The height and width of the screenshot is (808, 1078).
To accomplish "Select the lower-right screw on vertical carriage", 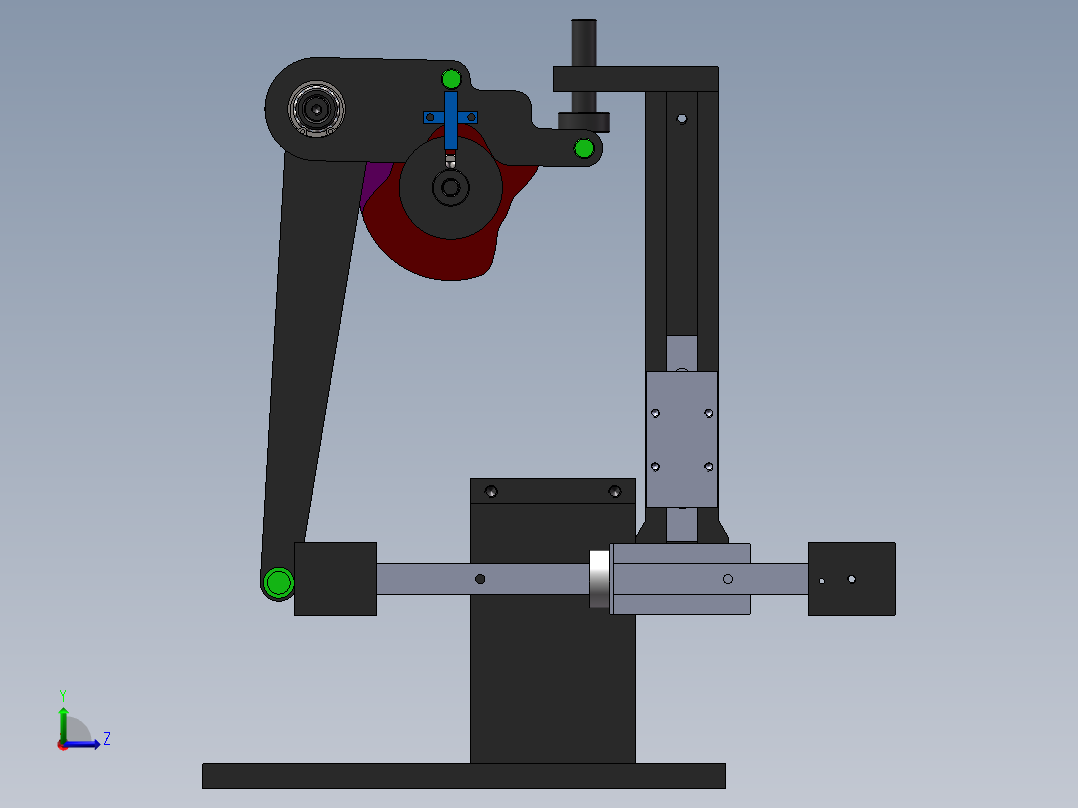I will pyautogui.click(x=709, y=467).
